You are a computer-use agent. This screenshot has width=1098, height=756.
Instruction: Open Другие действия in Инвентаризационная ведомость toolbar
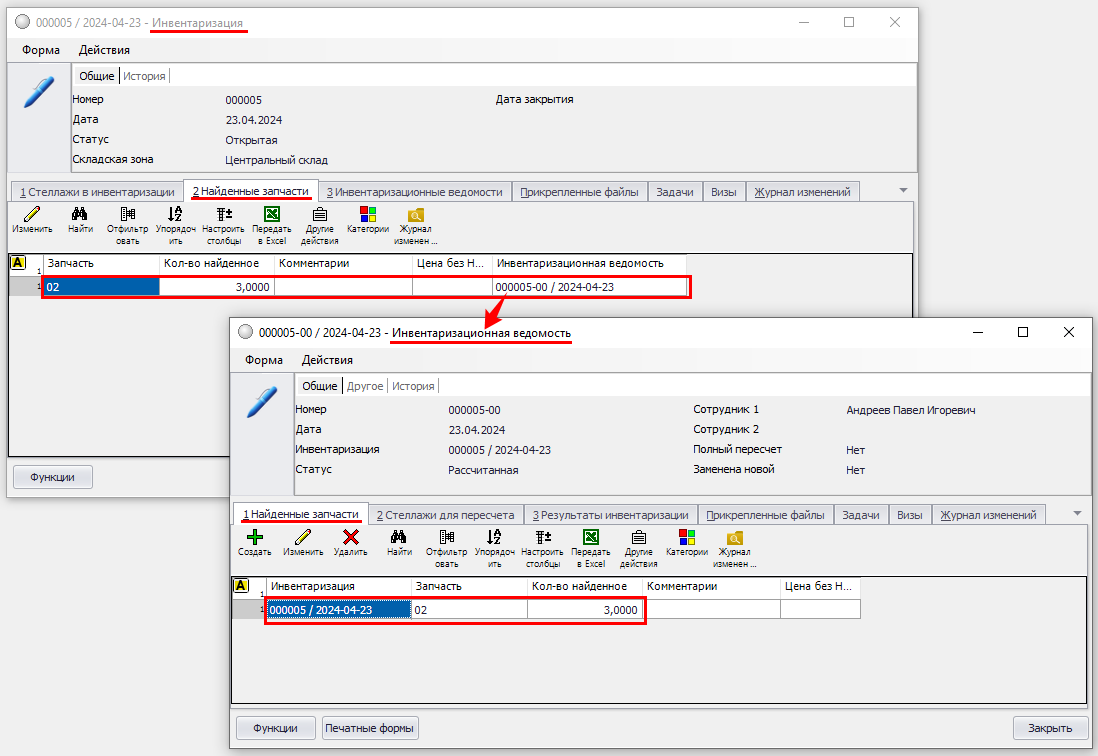[638, 543]
